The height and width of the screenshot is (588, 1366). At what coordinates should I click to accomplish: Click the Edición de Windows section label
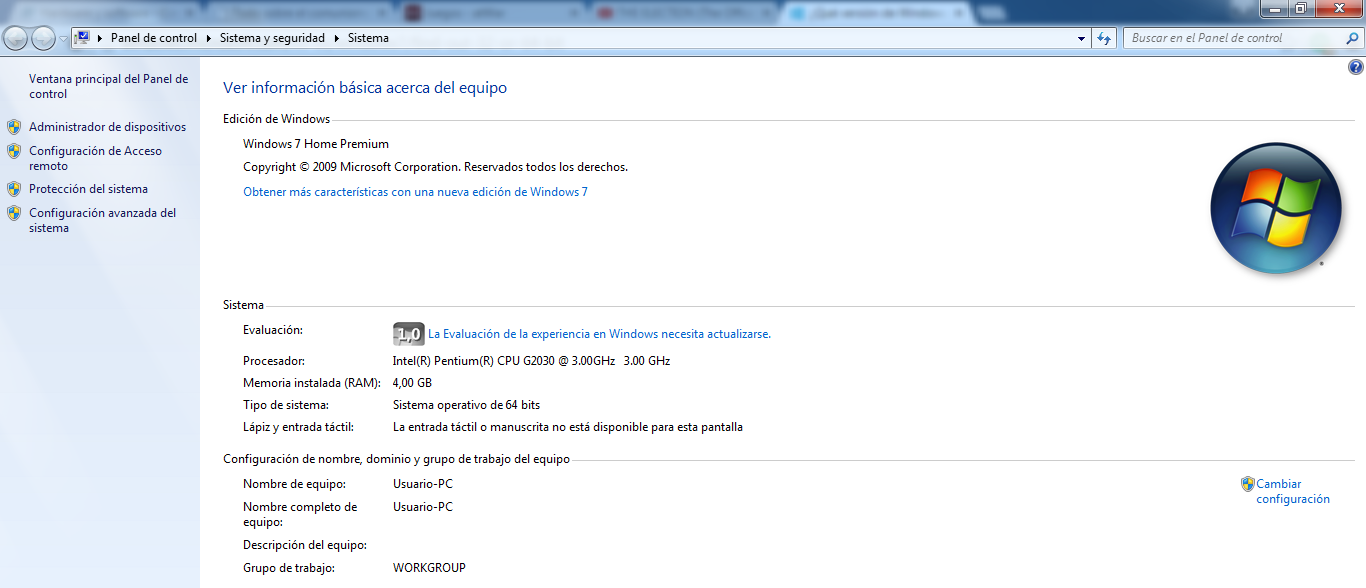point(276,119)
